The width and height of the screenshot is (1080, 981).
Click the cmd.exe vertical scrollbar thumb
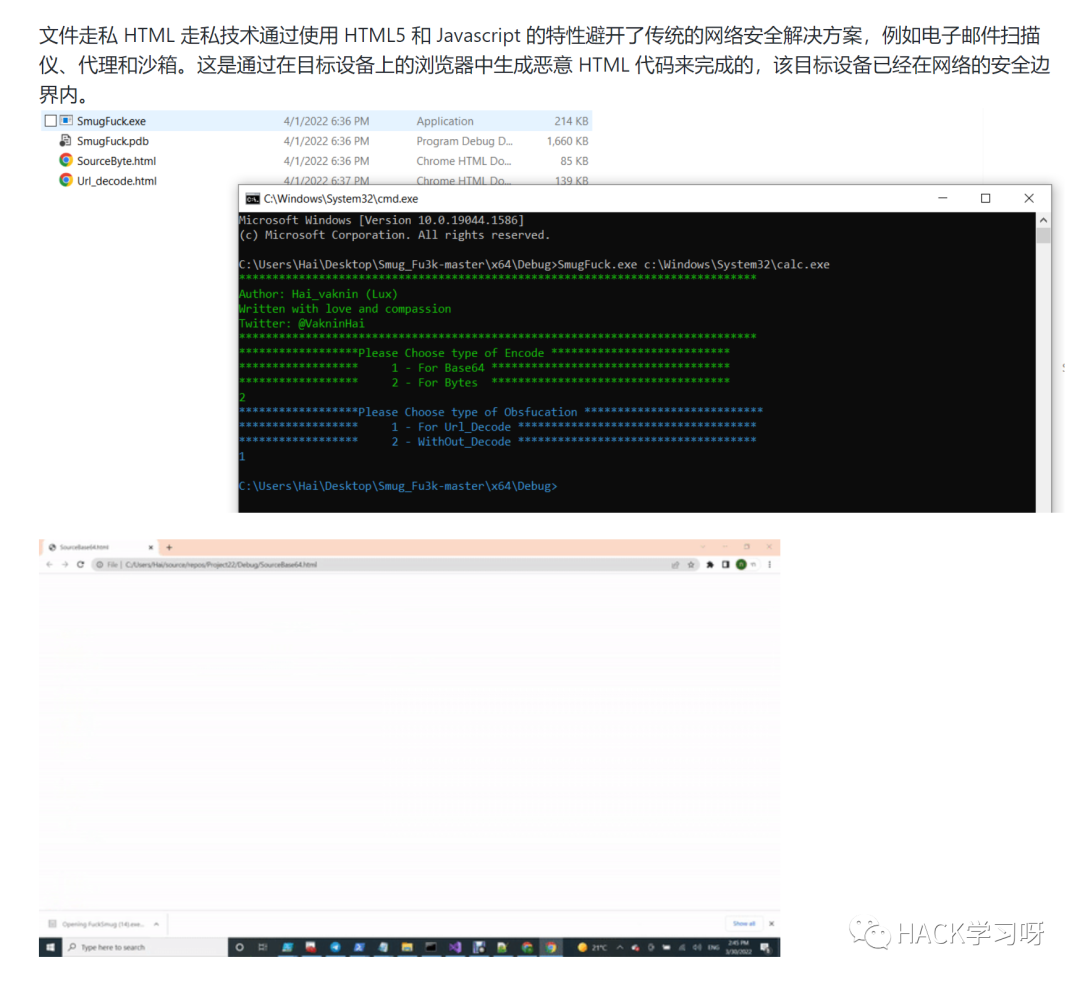coord(1043,236)
